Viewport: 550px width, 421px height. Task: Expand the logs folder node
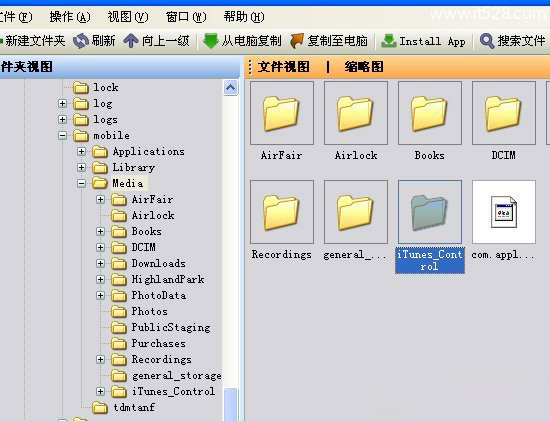[62, 119]
